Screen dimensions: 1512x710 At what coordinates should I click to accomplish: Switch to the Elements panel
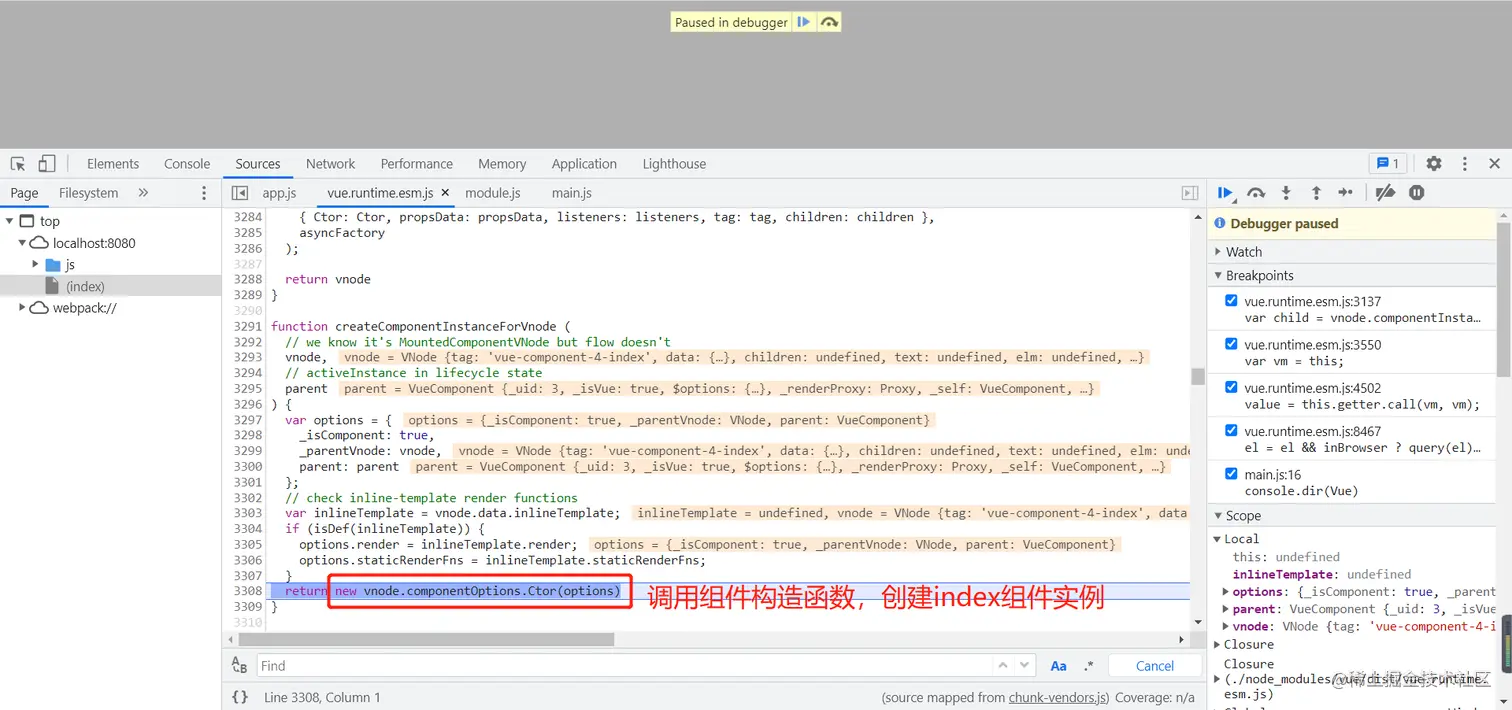(113, 164)
